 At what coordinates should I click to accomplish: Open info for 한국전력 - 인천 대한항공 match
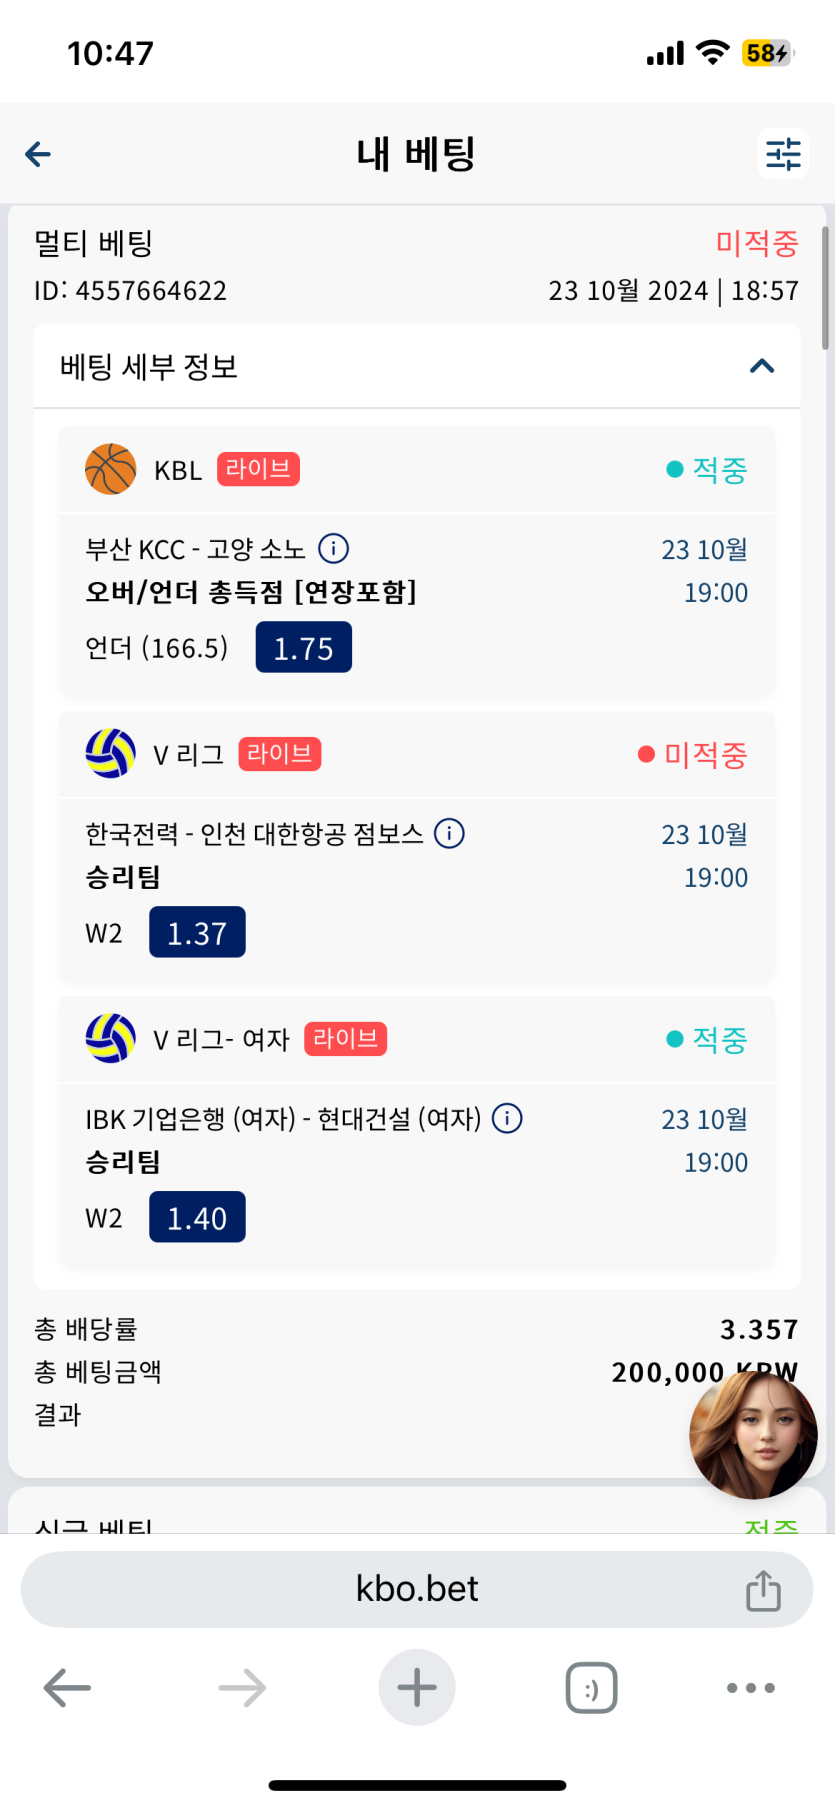click(x=449, y=833)
